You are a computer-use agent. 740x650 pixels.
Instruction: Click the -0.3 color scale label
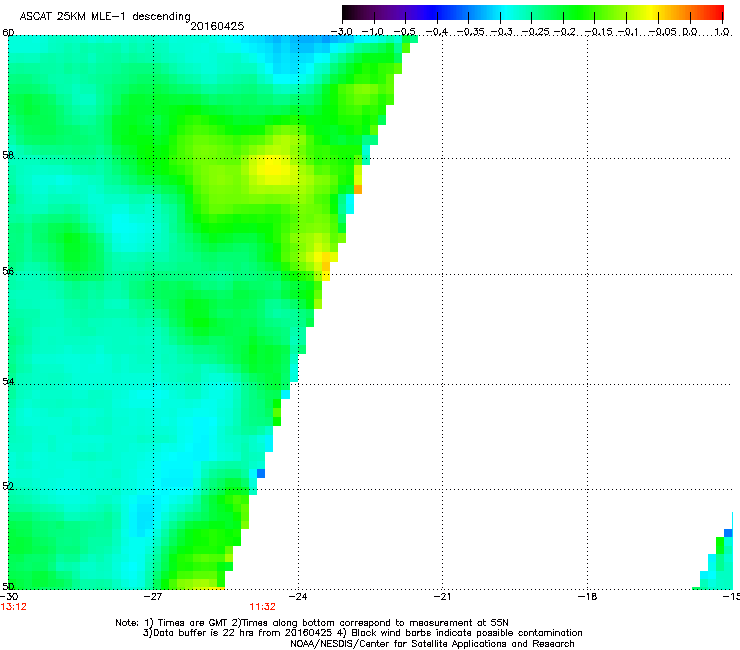tap(502, 32)
